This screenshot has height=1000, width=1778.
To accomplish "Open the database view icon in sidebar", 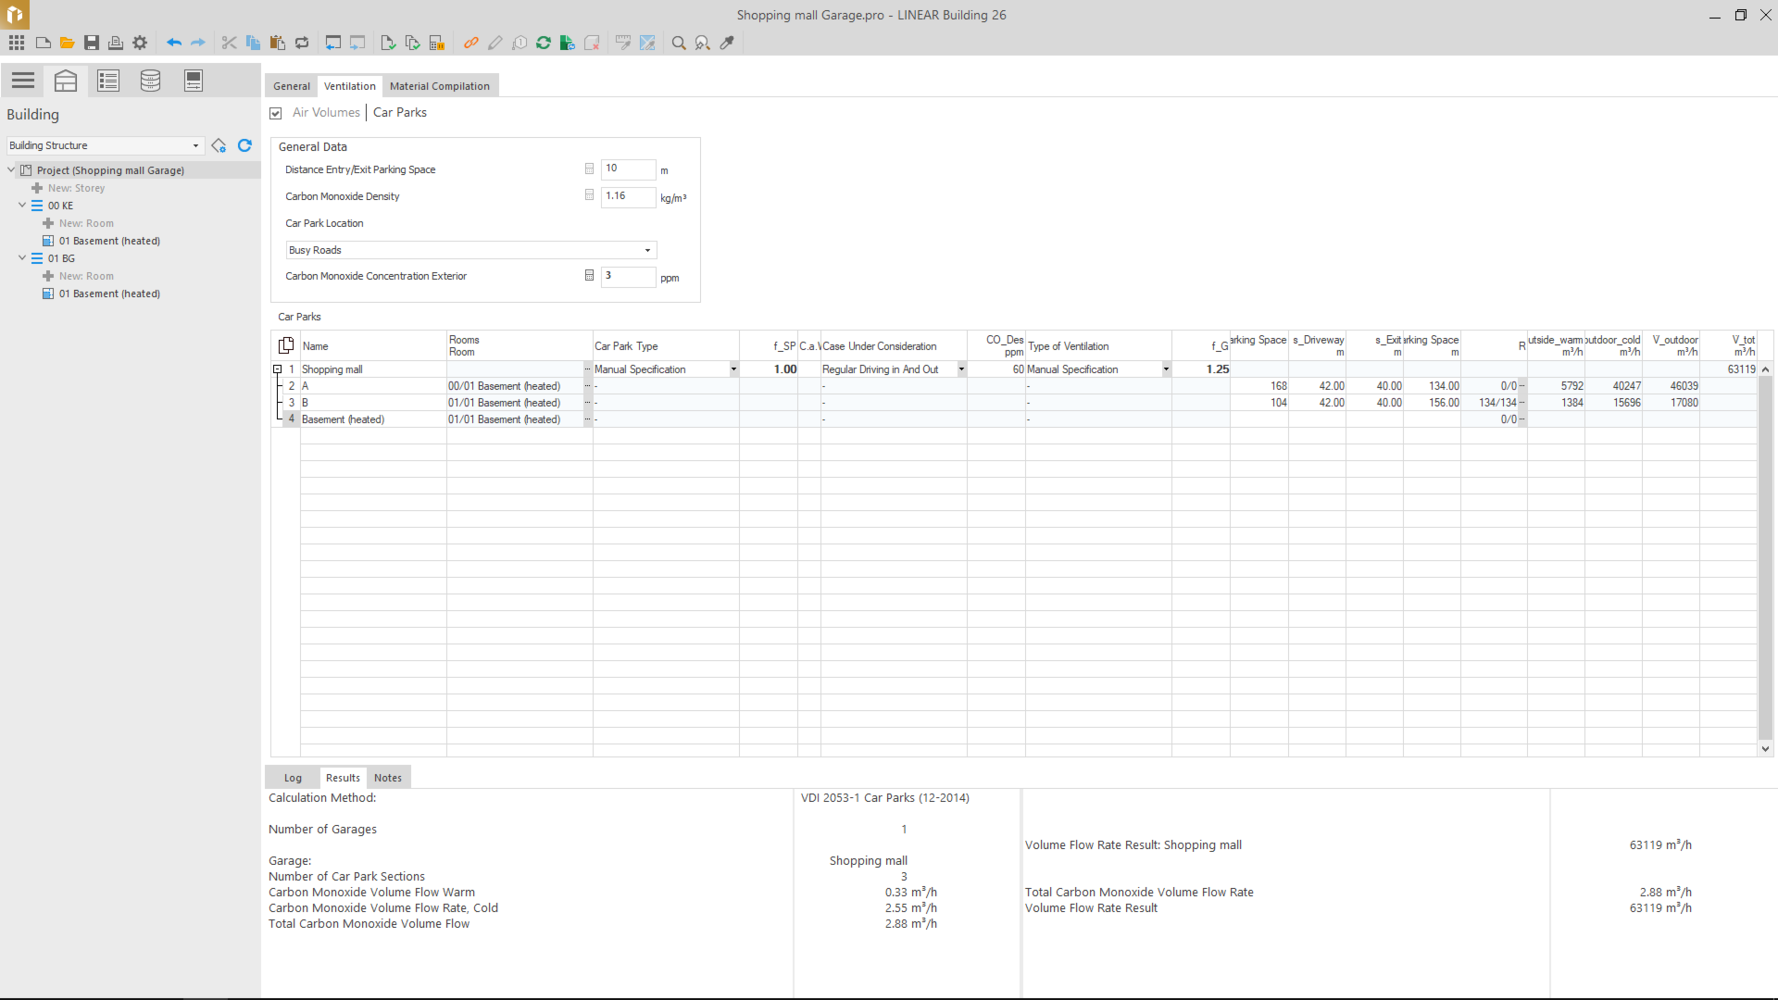I will (150, 81).
